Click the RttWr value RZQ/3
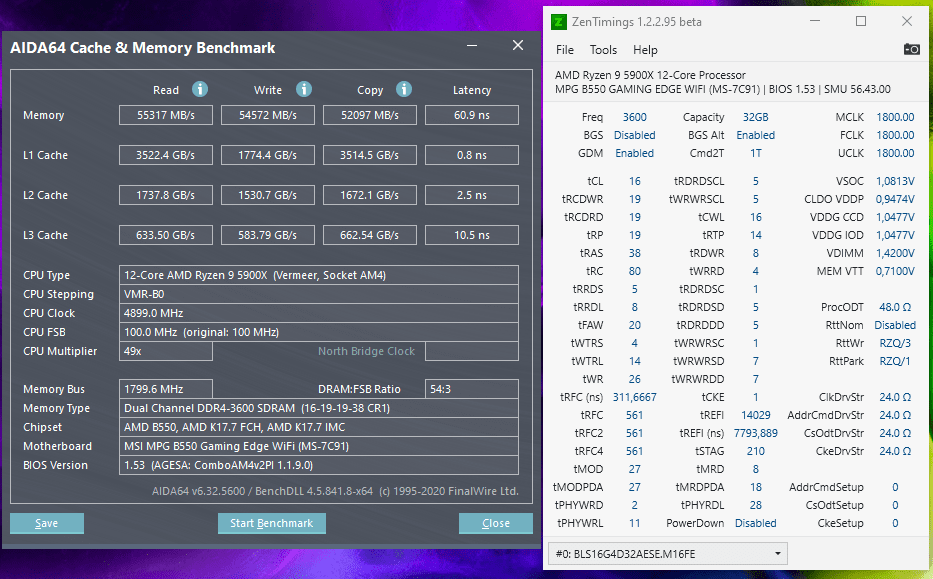The image size is (933, 579). (895, 343)
